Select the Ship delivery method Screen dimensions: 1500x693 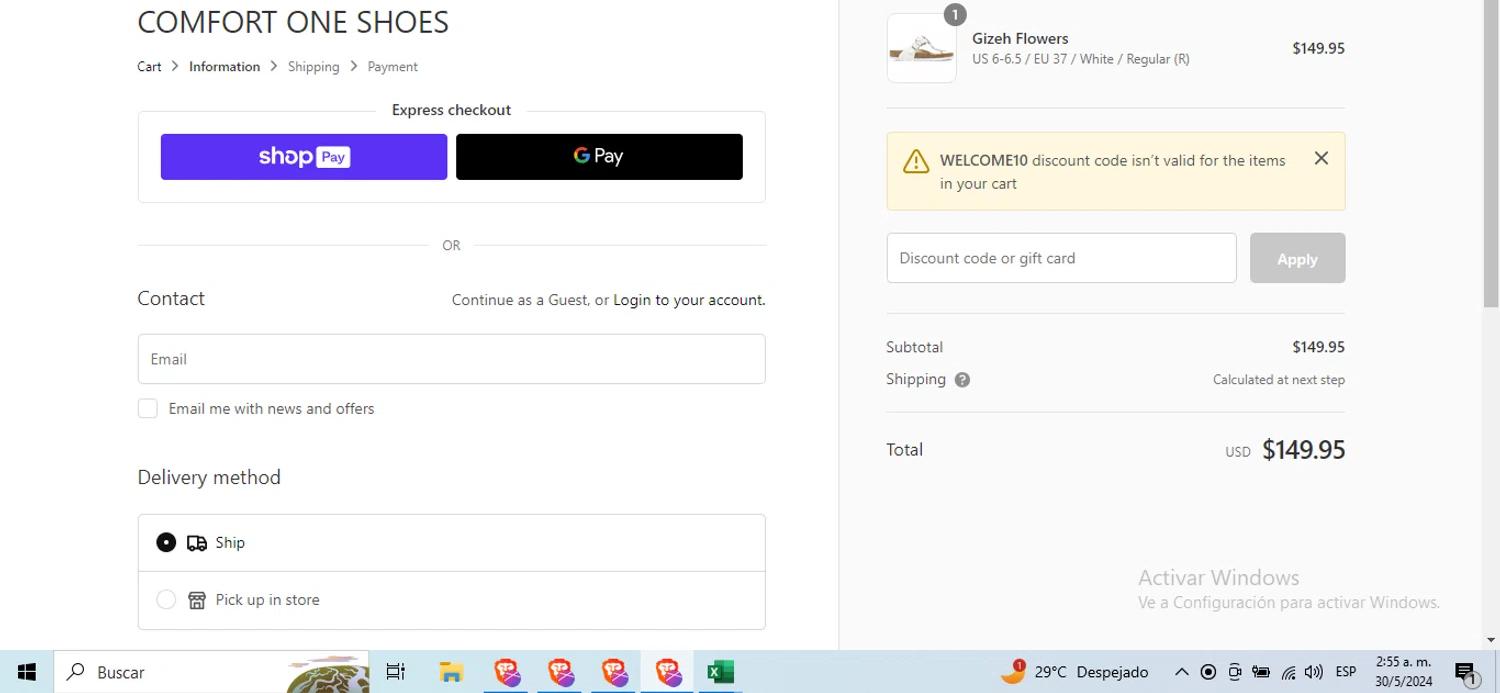pyautogui.click(x=166, y=542)
